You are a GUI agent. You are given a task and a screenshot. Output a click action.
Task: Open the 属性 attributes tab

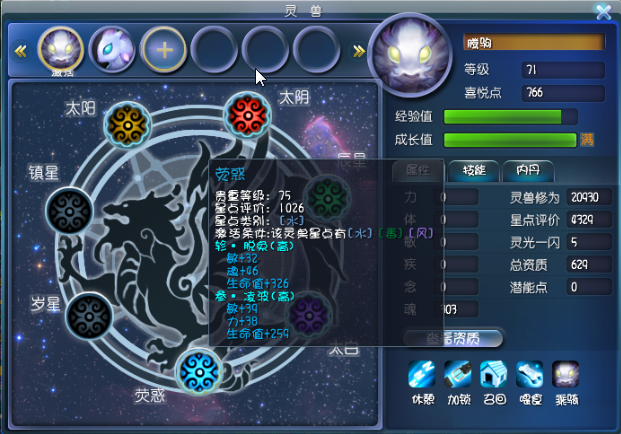point(418,171)
